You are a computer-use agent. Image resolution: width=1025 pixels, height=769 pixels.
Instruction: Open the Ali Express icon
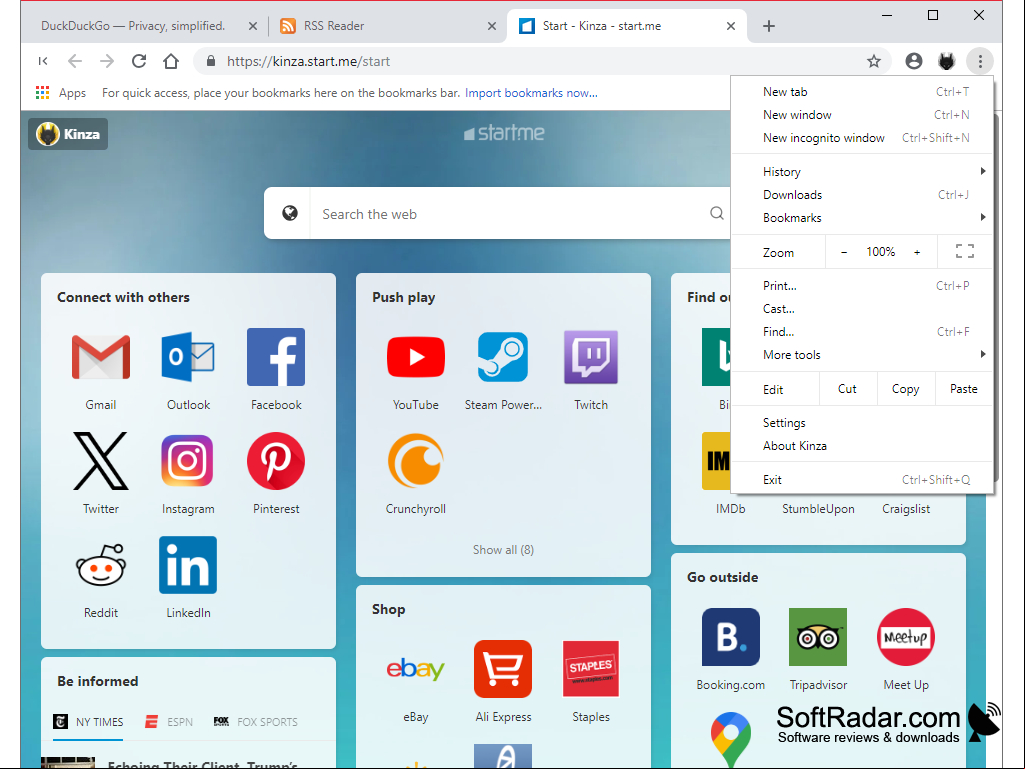503,669
